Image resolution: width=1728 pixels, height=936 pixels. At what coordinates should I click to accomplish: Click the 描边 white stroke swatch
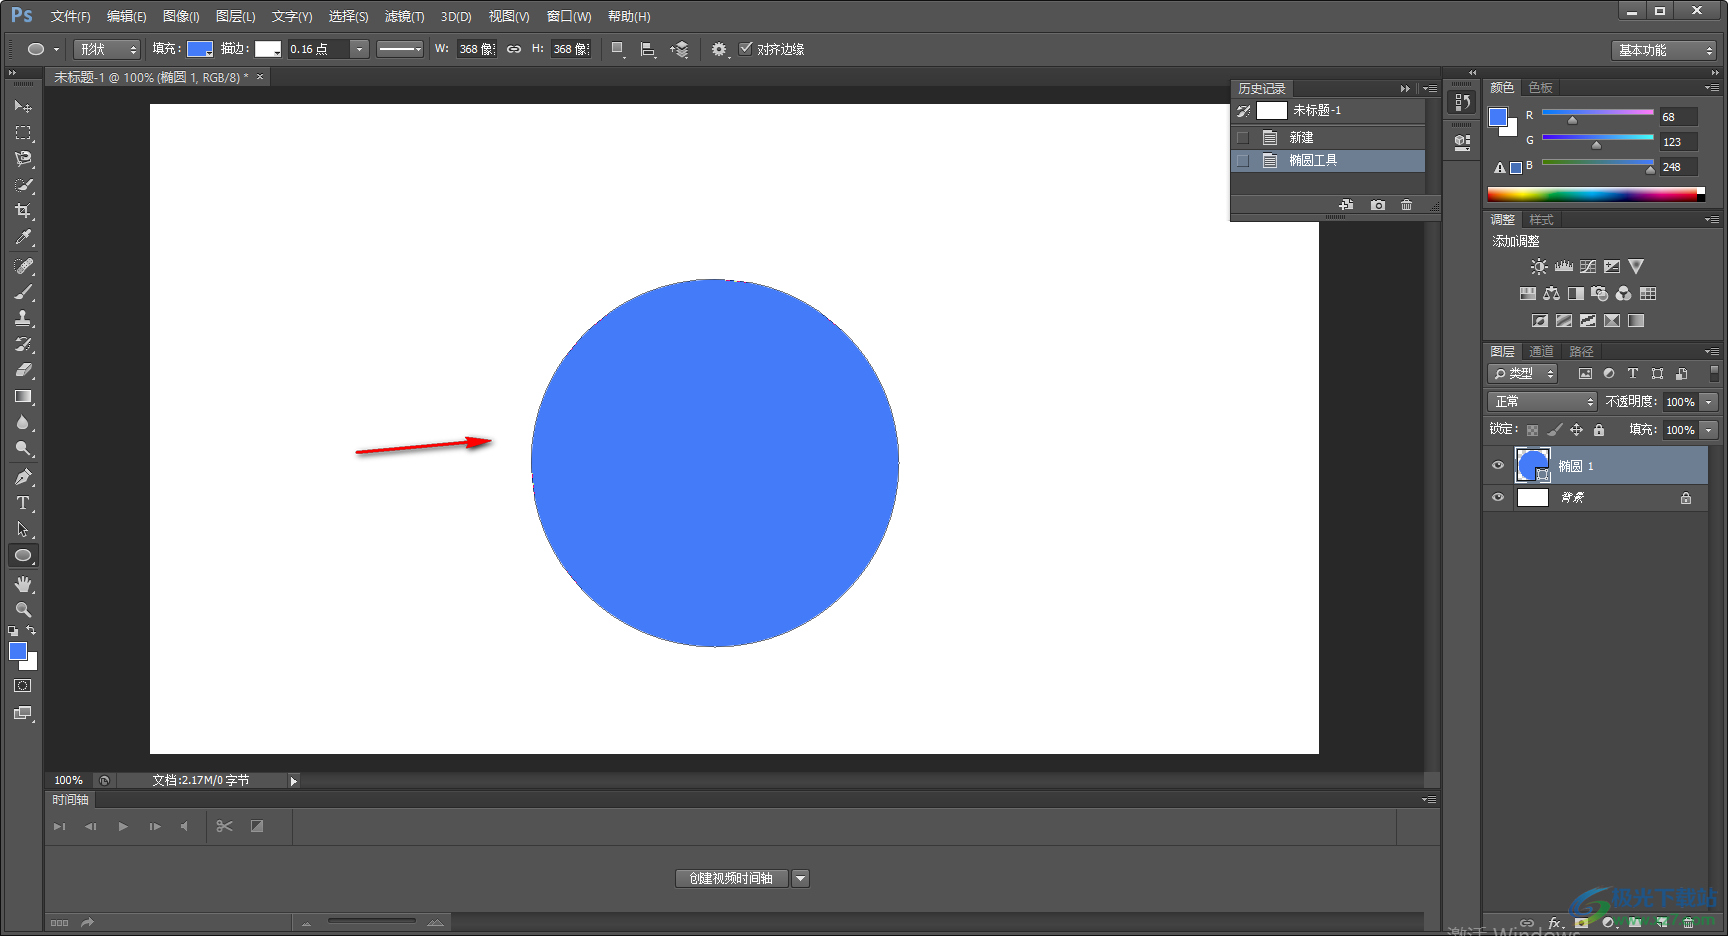[268, 49]
